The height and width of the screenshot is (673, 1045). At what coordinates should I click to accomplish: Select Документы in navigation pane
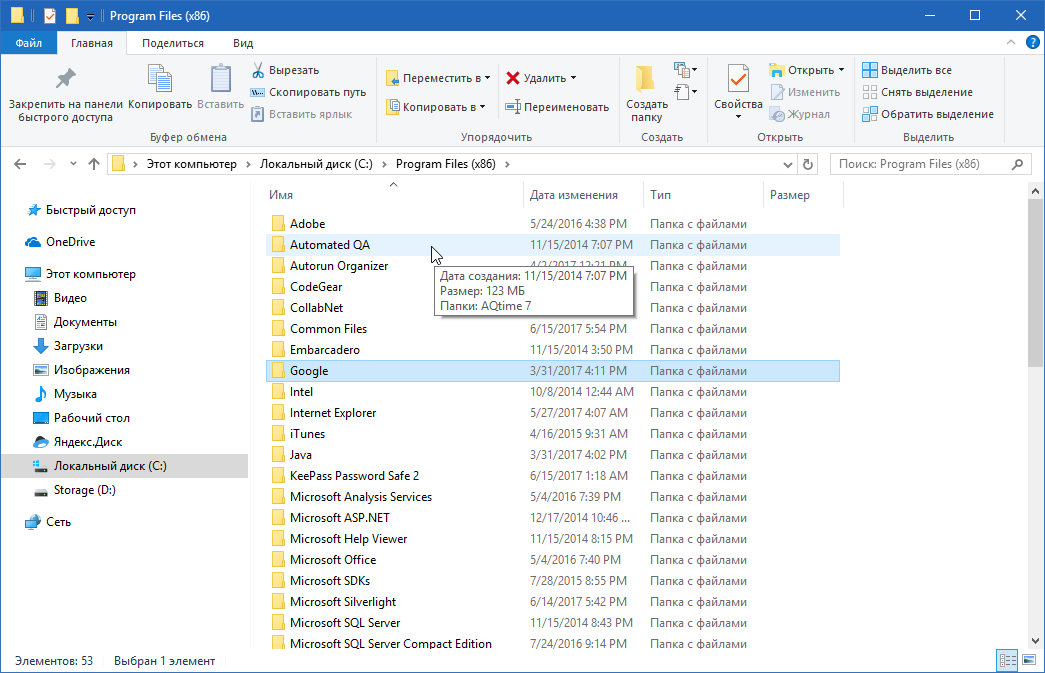pos(75,322)
